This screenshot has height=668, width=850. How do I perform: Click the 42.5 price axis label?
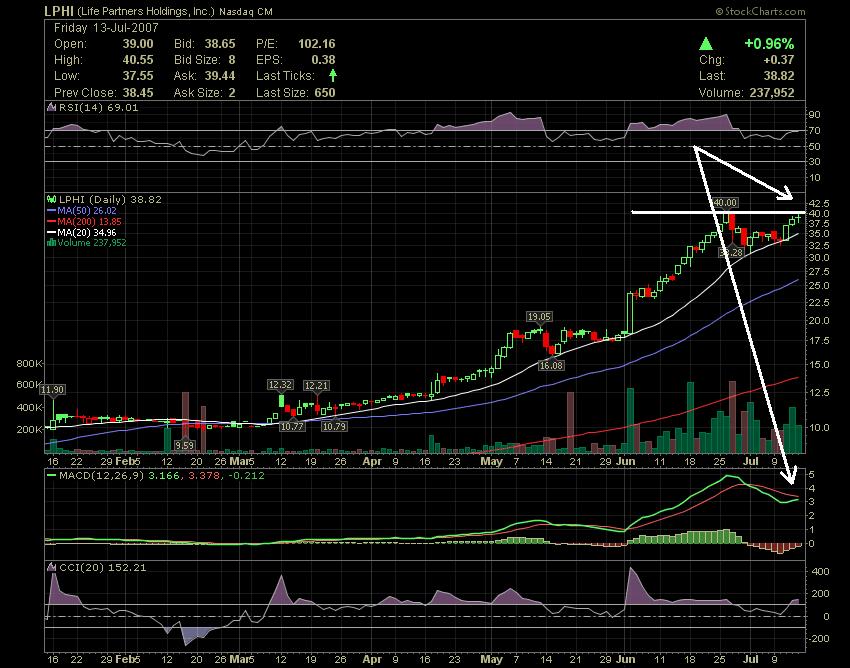(819, 203)
